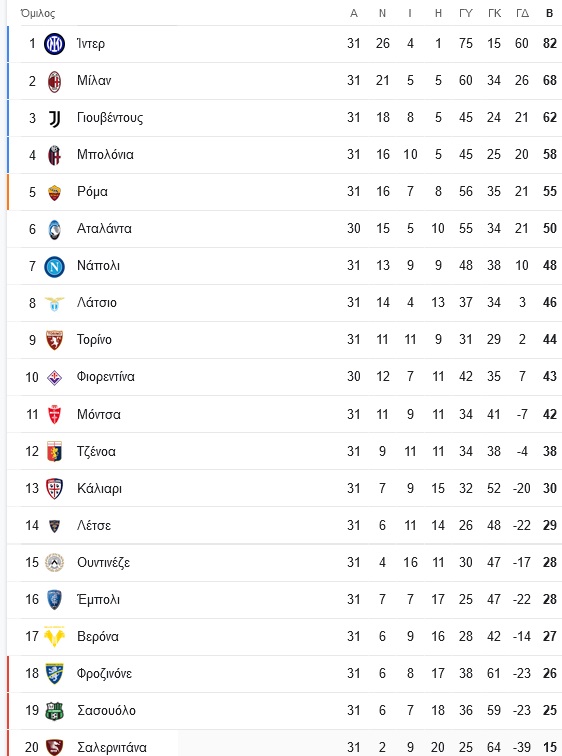Click the Lazio eagle crest icon

[54, 303]
